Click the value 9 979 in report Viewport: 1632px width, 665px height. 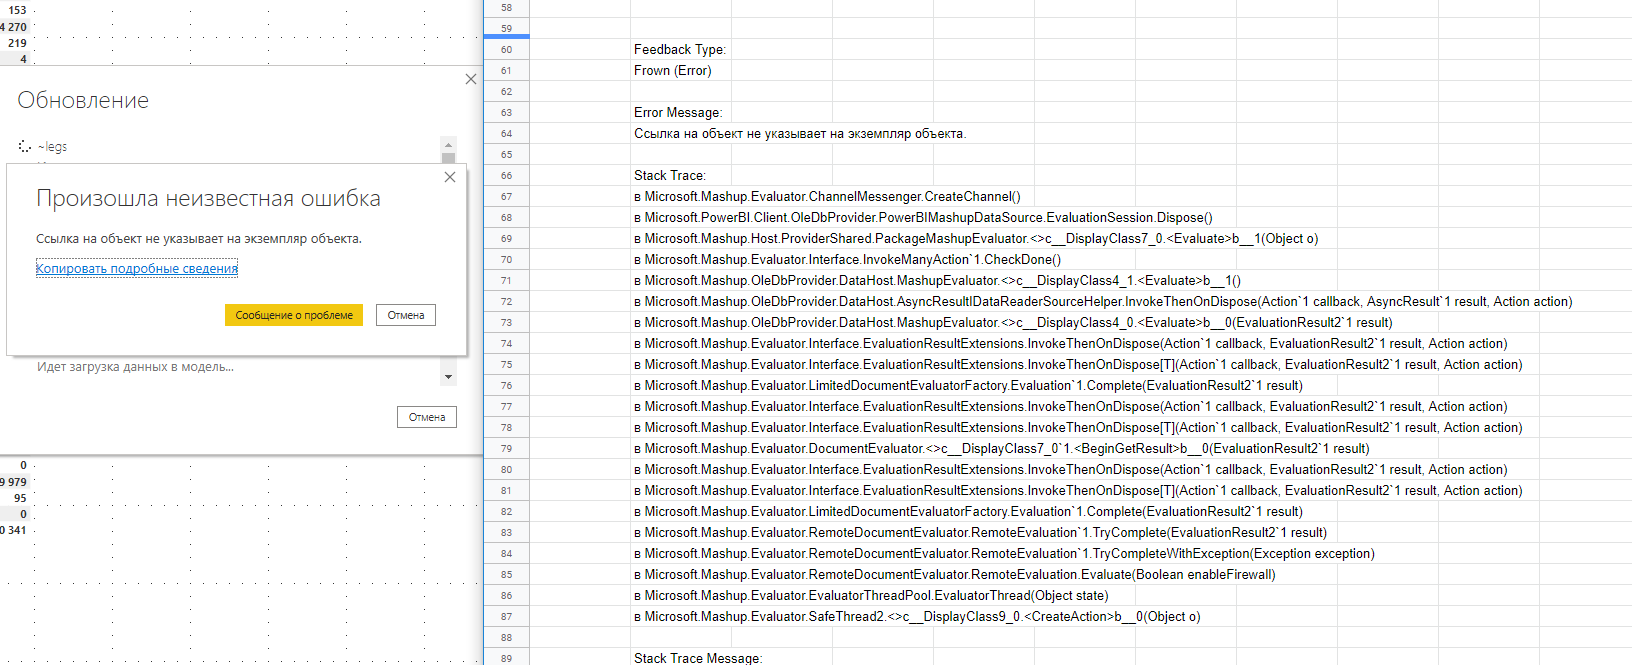tap(14, 482)
